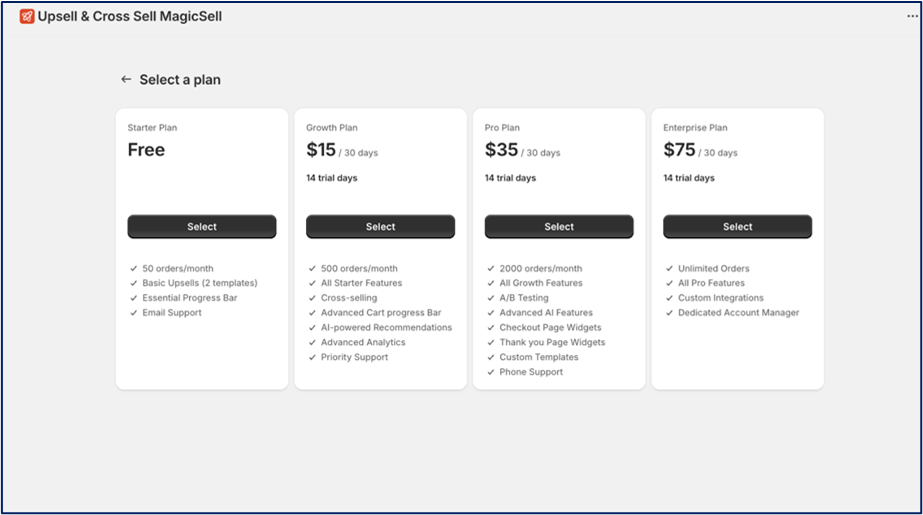
Task: Click the Upsell & Cross Sell MagicSell title
Action: pyautogui.click(x=130, y=16)
